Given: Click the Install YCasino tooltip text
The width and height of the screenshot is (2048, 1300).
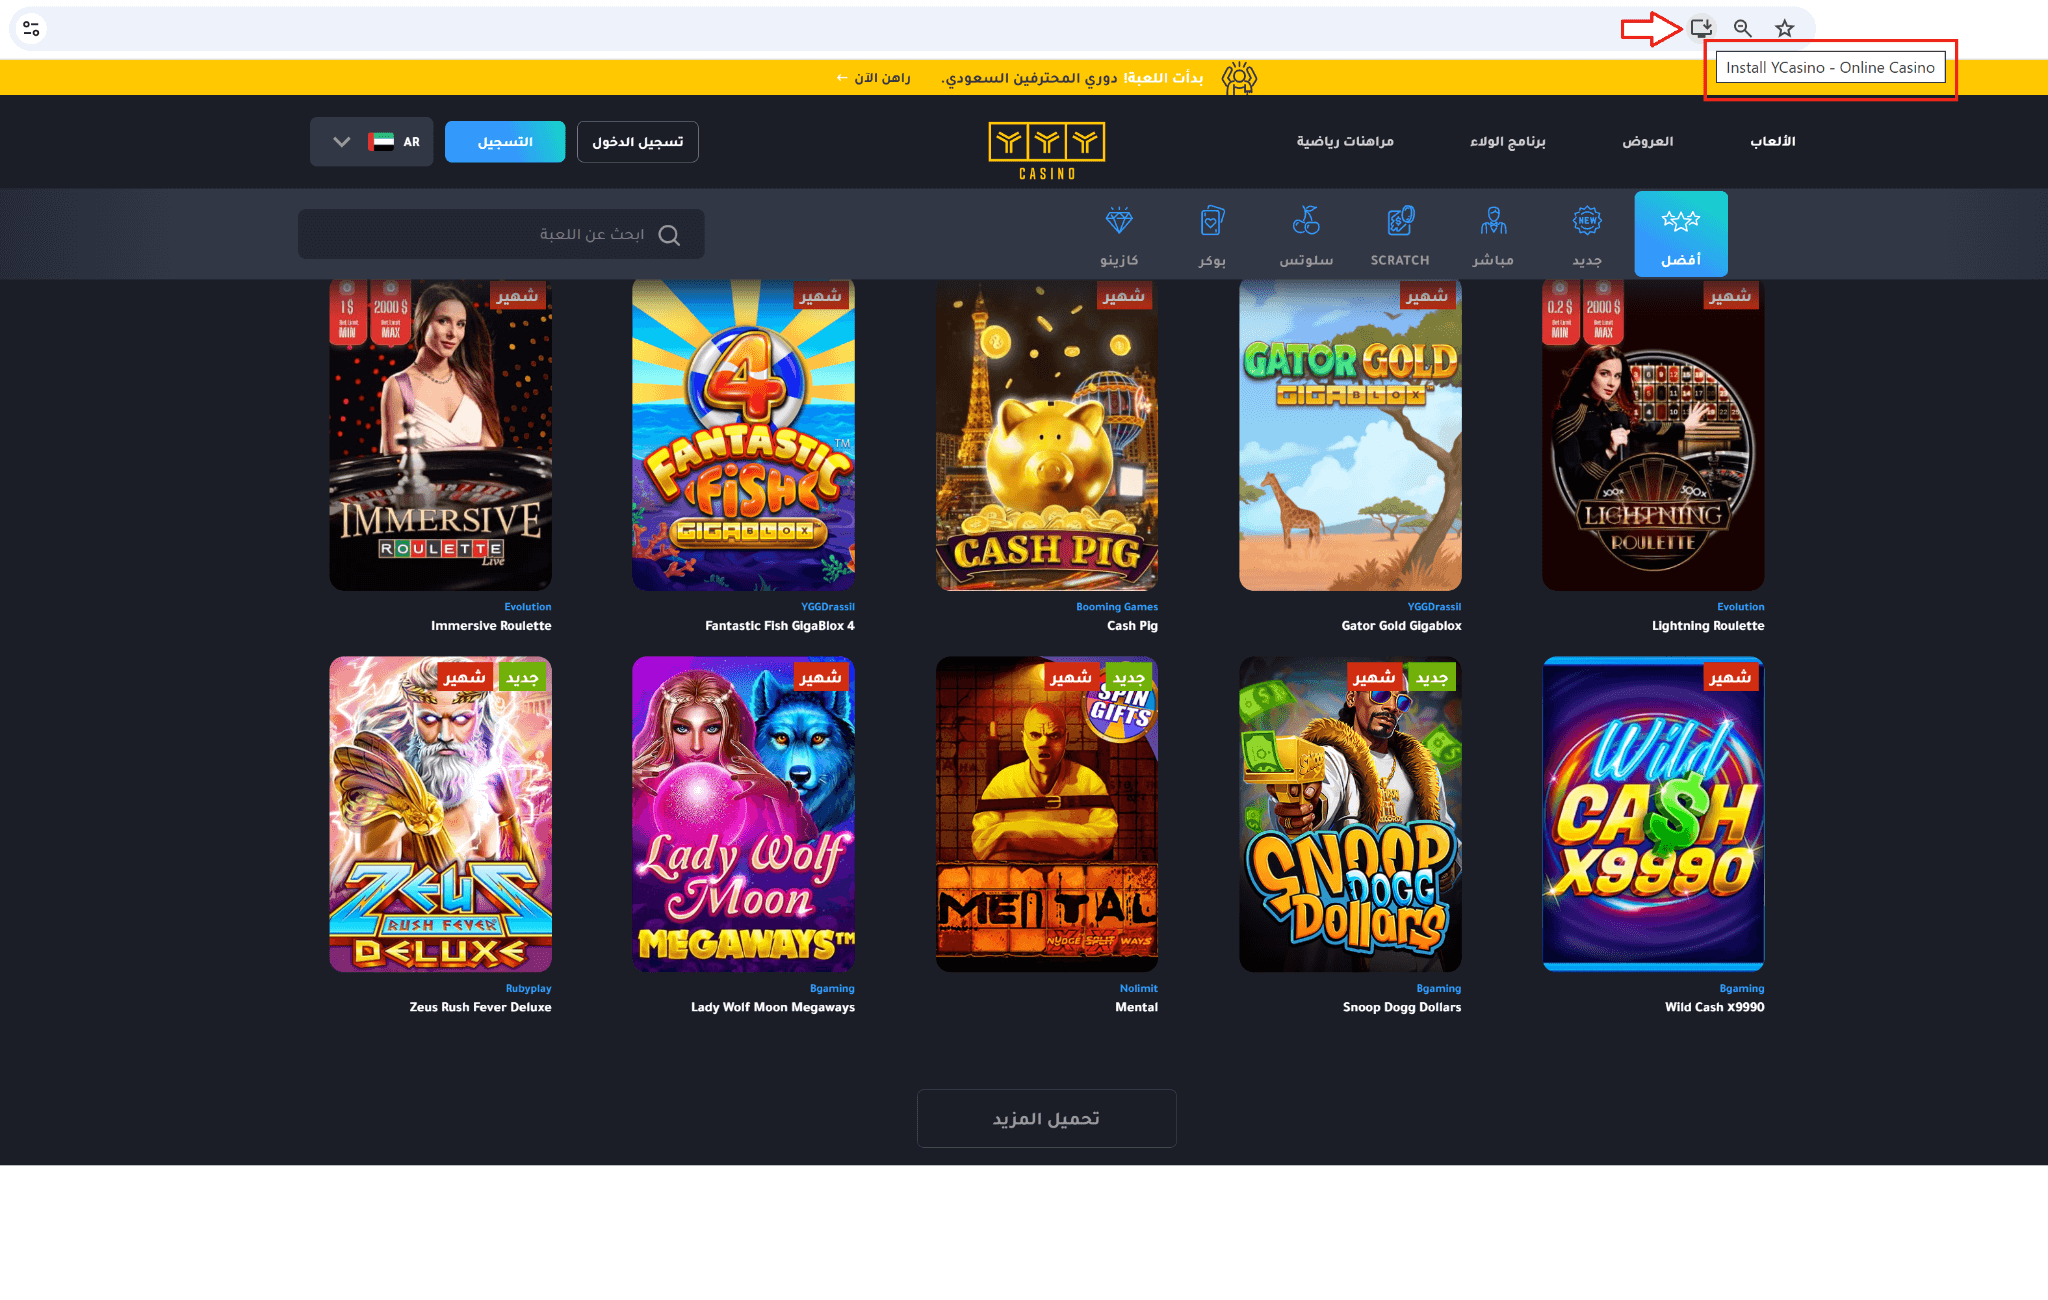Looking at the screenshot, I should click(1830, 68).
